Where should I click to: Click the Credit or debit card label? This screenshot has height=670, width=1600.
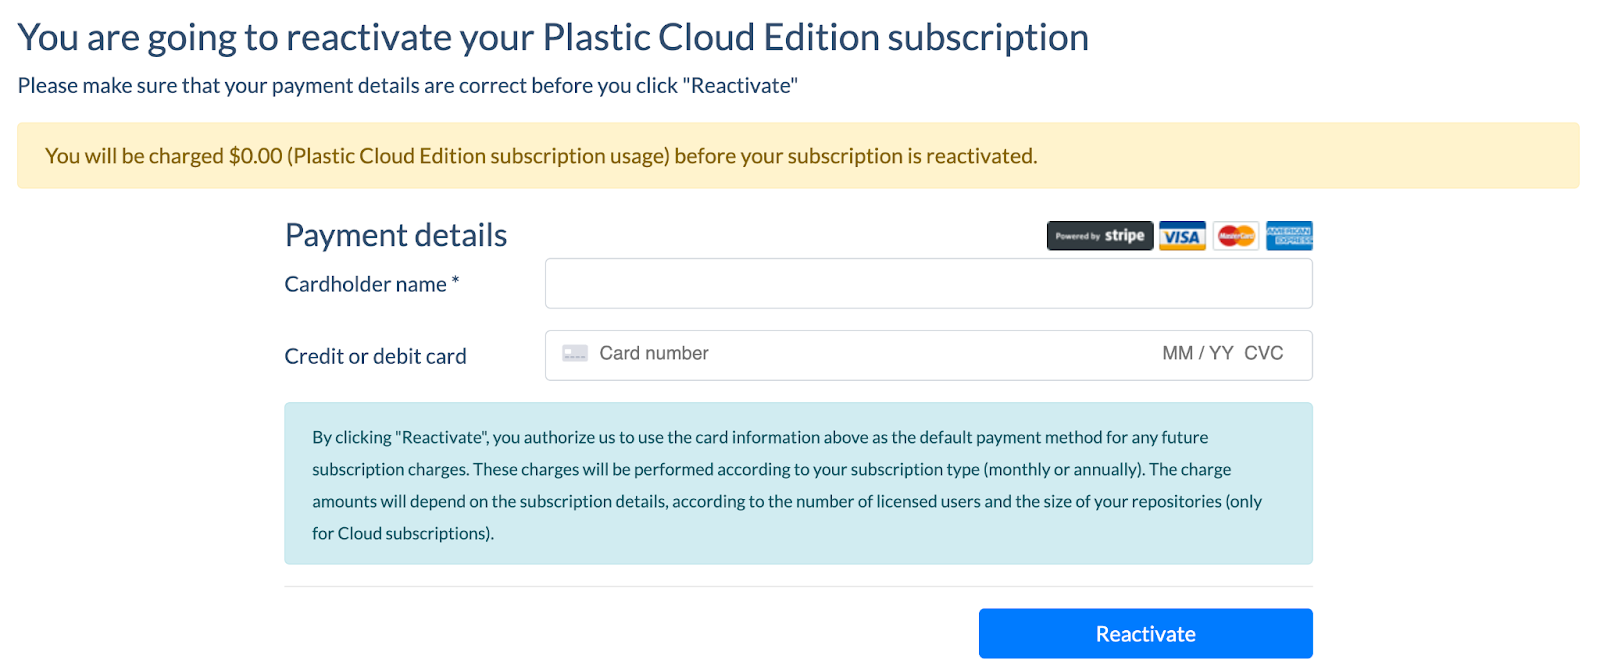375,356
